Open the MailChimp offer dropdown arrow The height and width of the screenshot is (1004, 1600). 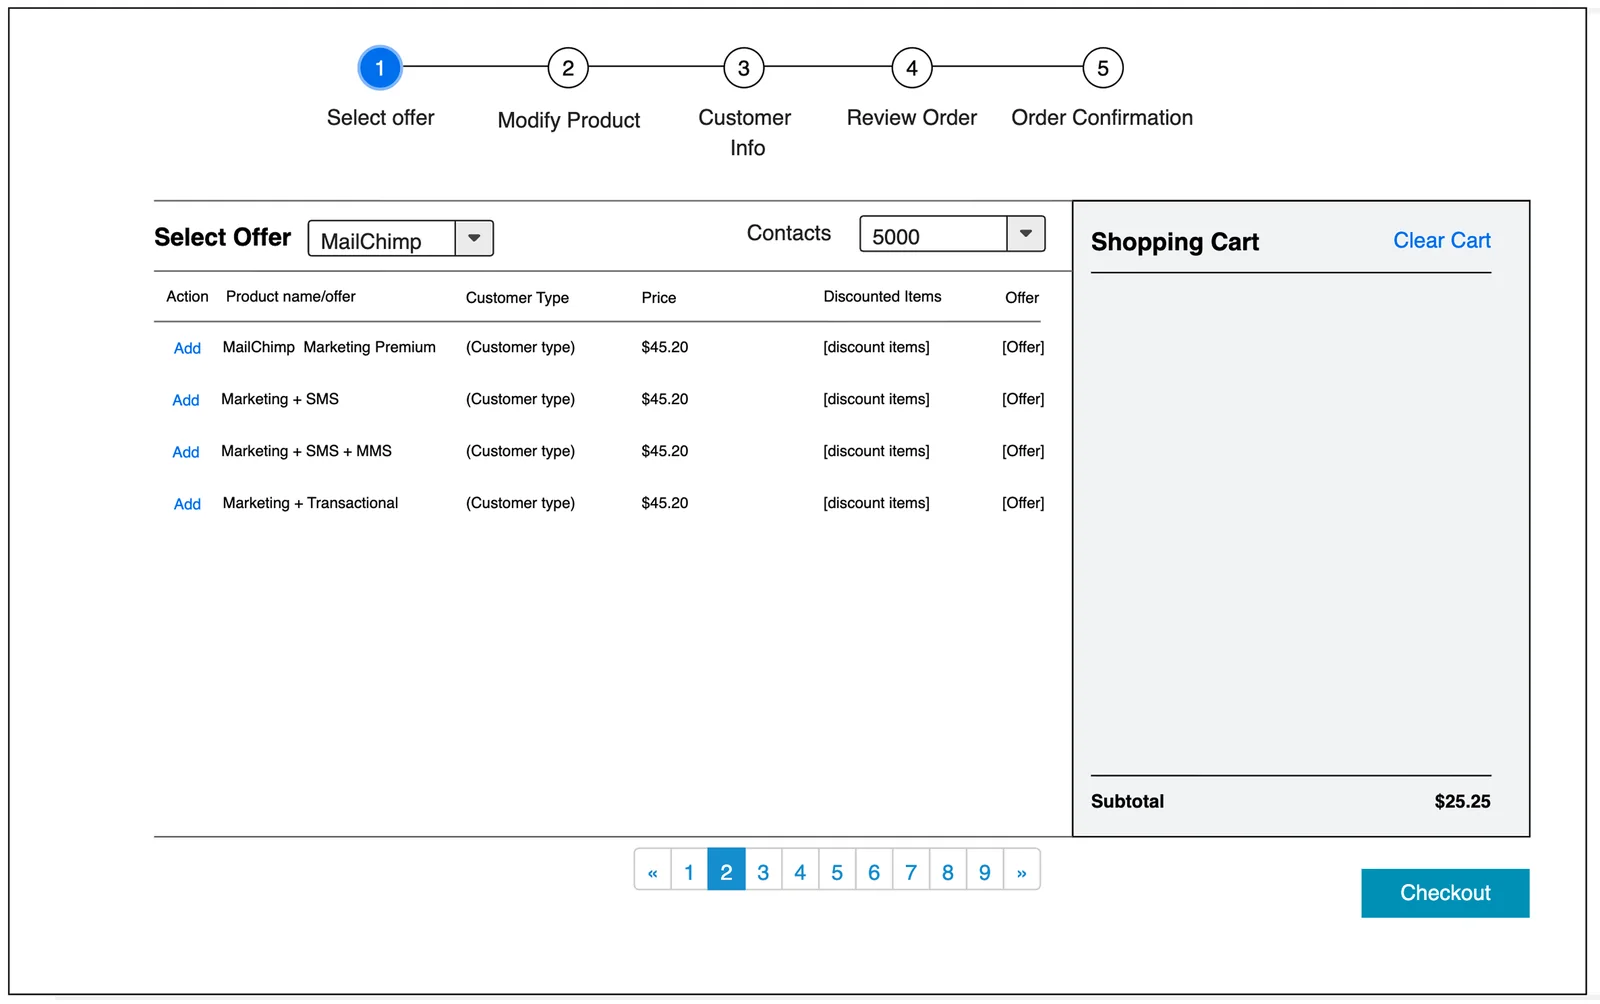[x=474, y=238]
